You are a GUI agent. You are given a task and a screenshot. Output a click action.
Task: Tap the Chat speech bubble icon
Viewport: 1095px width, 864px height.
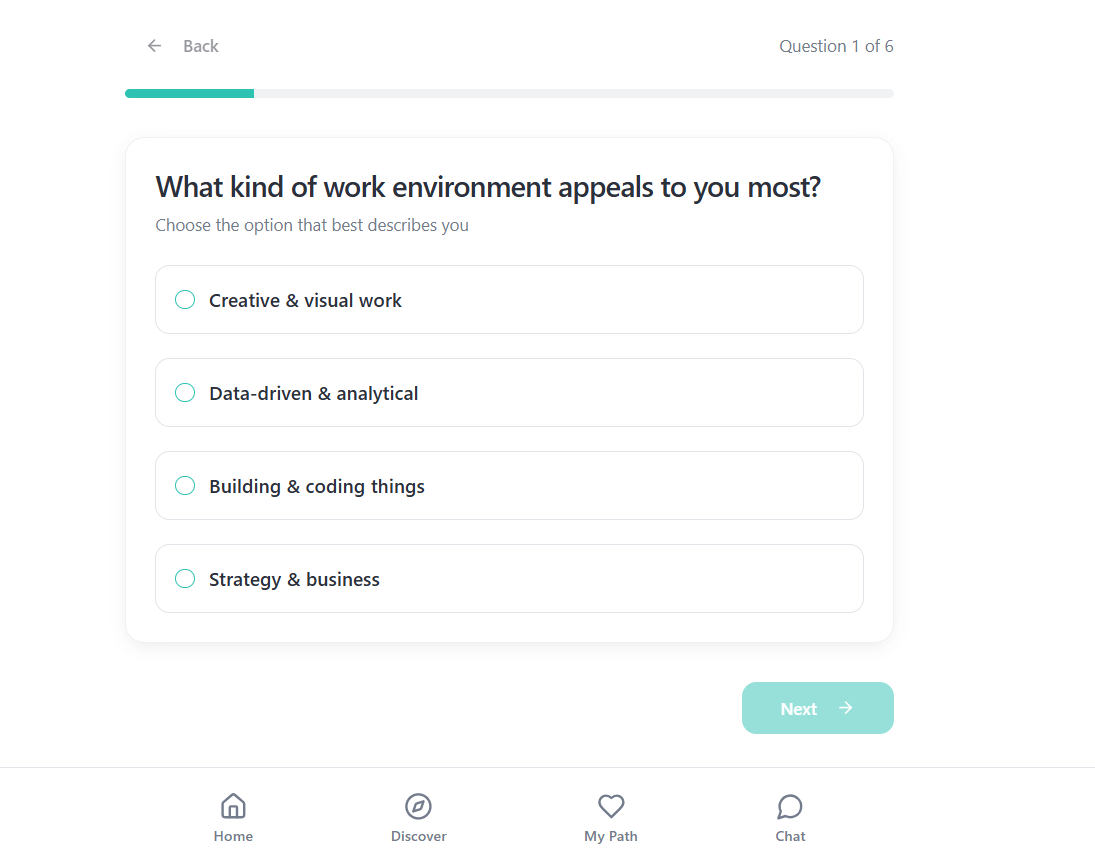click(x=789, y=806)
